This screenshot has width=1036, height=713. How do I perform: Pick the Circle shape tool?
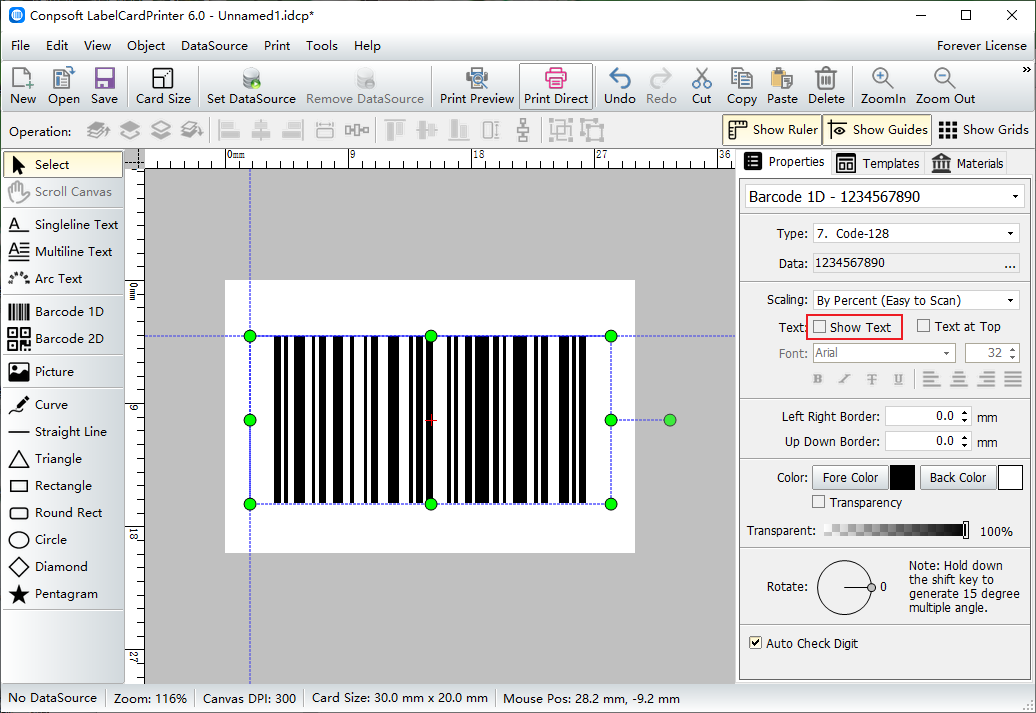point(63,540)
